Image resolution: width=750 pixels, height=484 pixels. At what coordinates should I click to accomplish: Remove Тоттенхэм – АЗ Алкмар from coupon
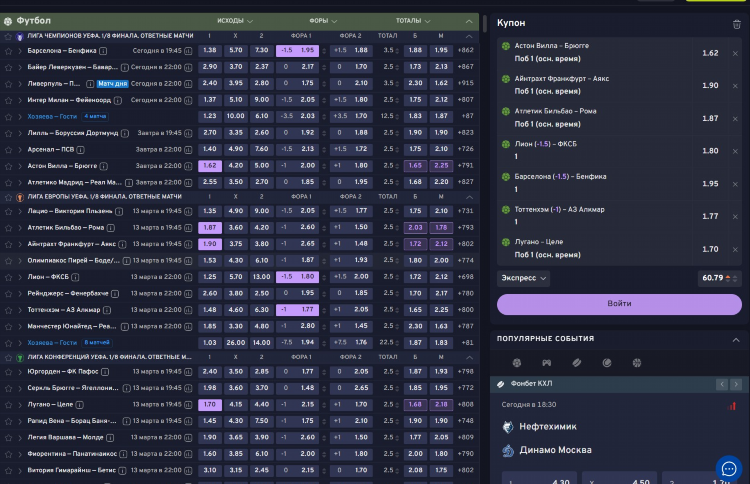735,217
